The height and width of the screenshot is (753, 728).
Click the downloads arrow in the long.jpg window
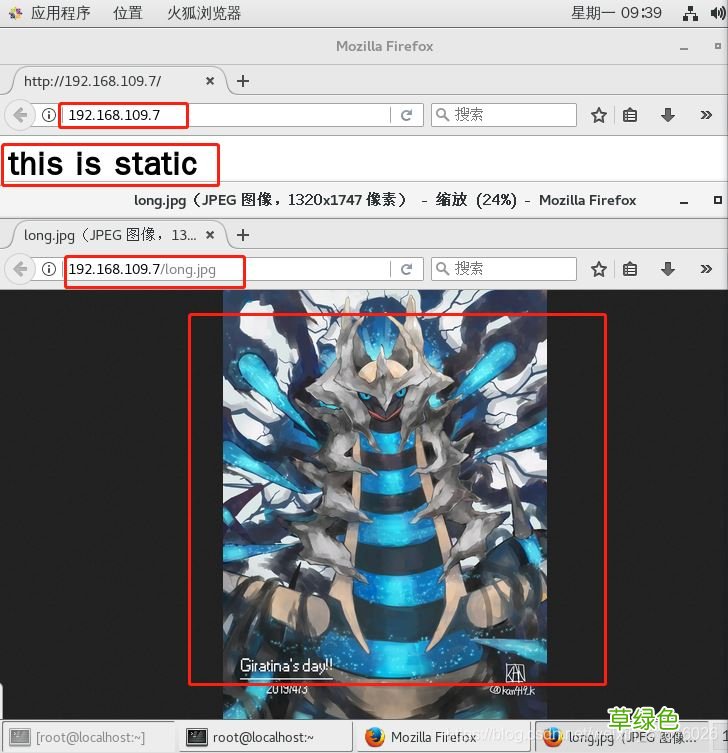(668, 270)
